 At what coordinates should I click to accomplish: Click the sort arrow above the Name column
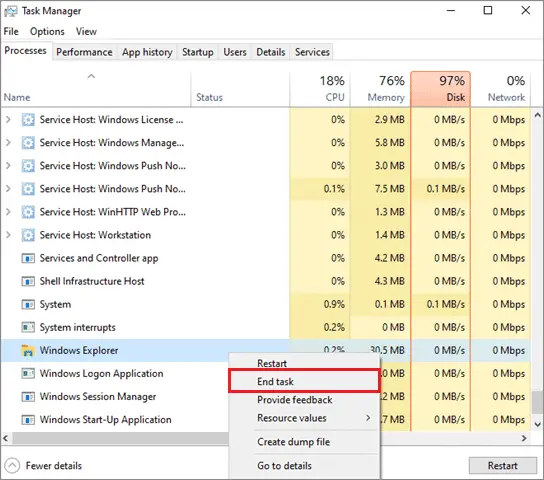point(91,76)
